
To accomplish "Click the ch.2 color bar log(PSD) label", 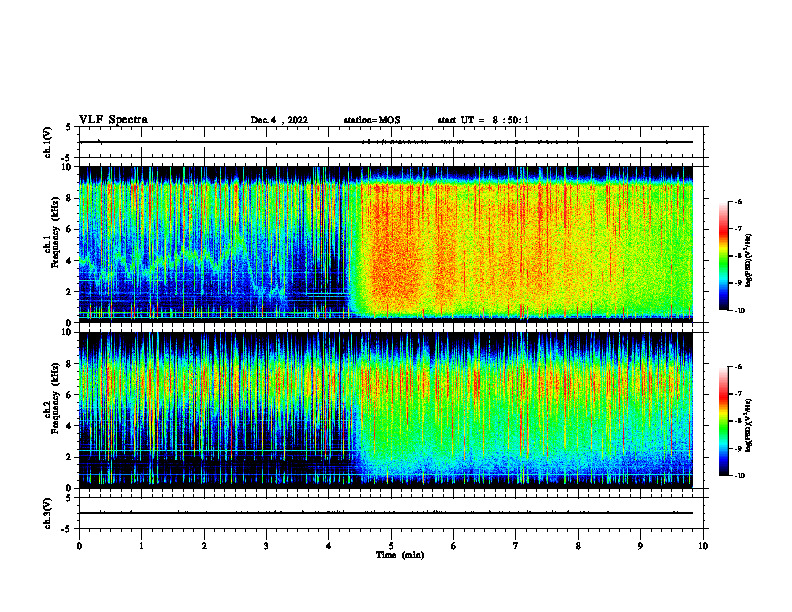I will (749, 425).
